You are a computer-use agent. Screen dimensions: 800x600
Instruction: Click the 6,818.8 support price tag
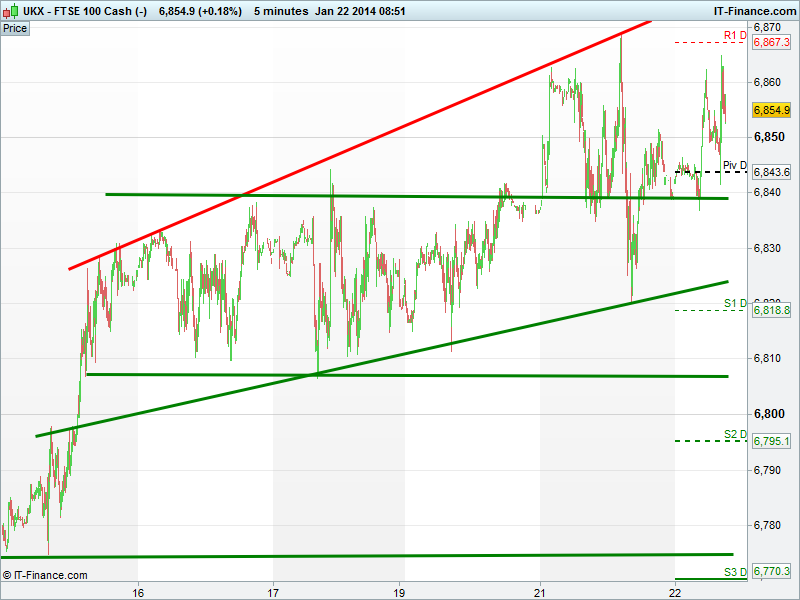[771, 311]
